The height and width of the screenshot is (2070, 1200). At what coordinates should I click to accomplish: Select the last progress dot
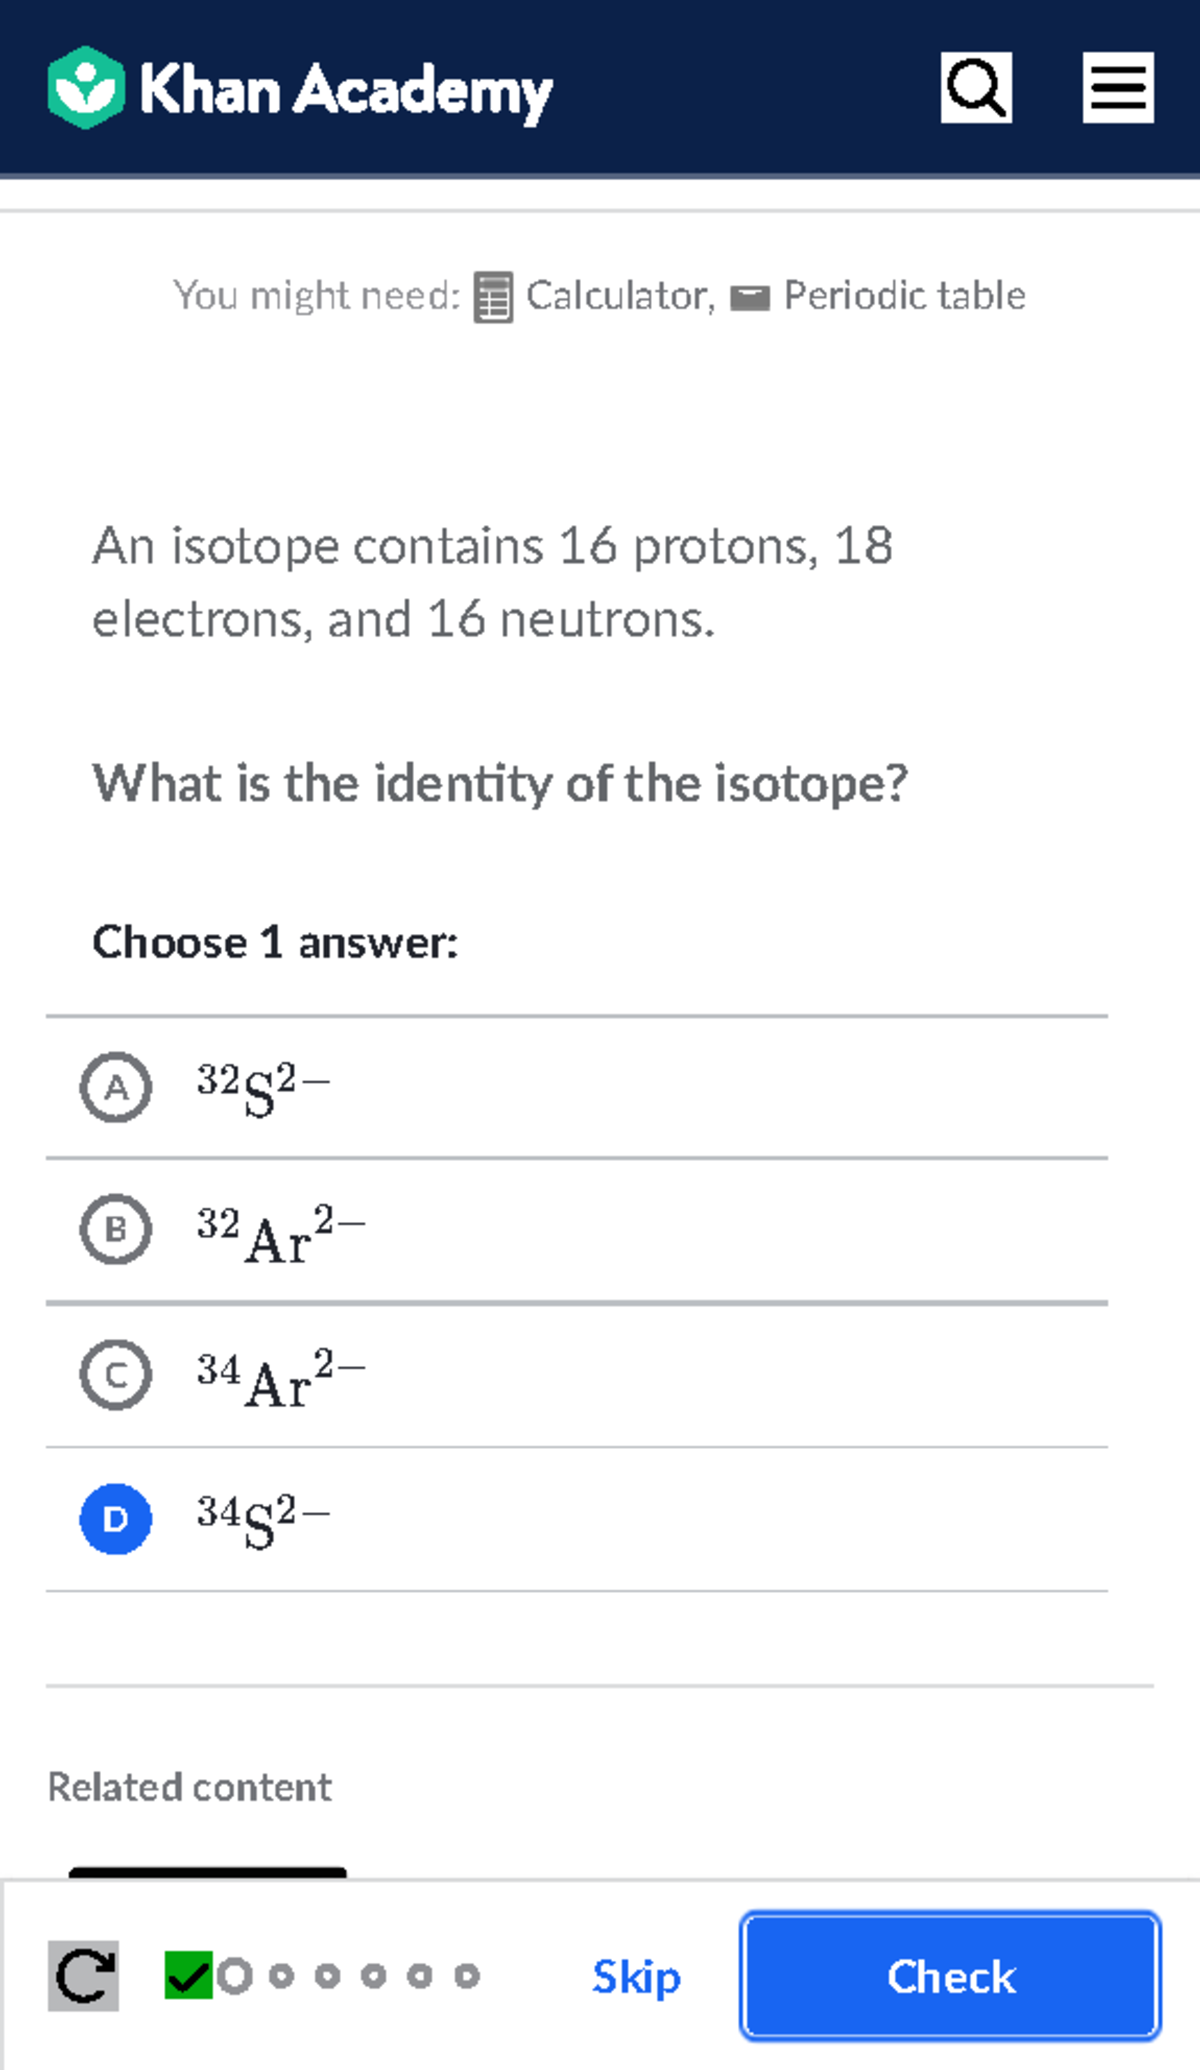coord(466,1973)
